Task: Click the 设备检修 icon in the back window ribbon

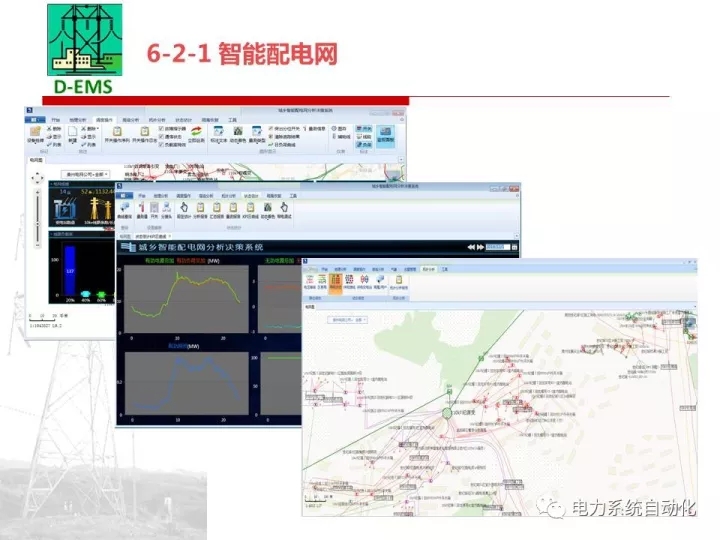Action: click(35, 135)
